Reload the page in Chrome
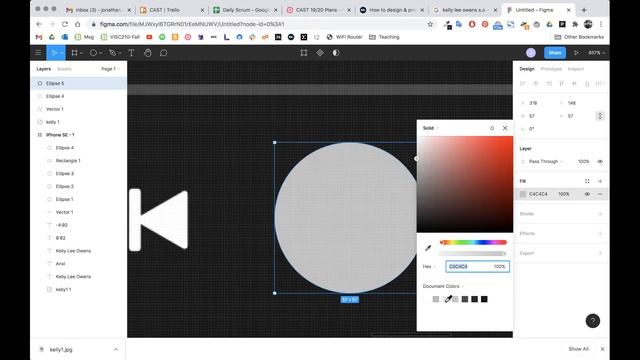 pyautogui.click(x=64, y=24)
